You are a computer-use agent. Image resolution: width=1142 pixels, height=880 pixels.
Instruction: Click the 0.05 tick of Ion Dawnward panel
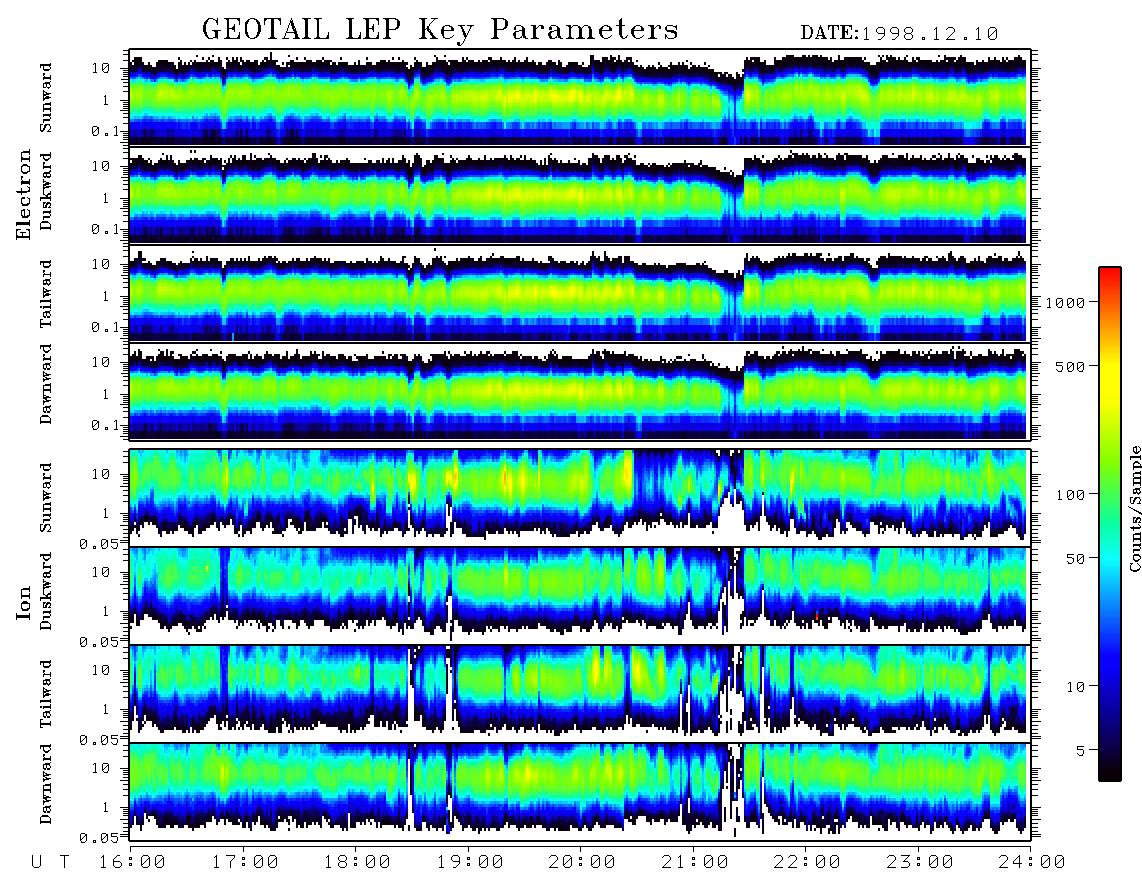[x=99, y=838]
